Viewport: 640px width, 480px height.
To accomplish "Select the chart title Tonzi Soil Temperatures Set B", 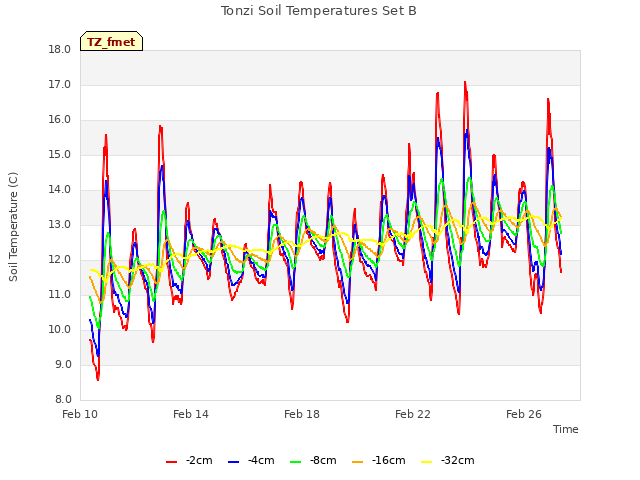I will point(319,11).
